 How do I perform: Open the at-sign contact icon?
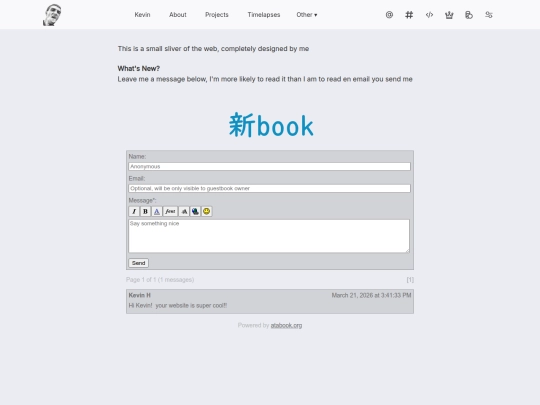[x=389, y=15]
